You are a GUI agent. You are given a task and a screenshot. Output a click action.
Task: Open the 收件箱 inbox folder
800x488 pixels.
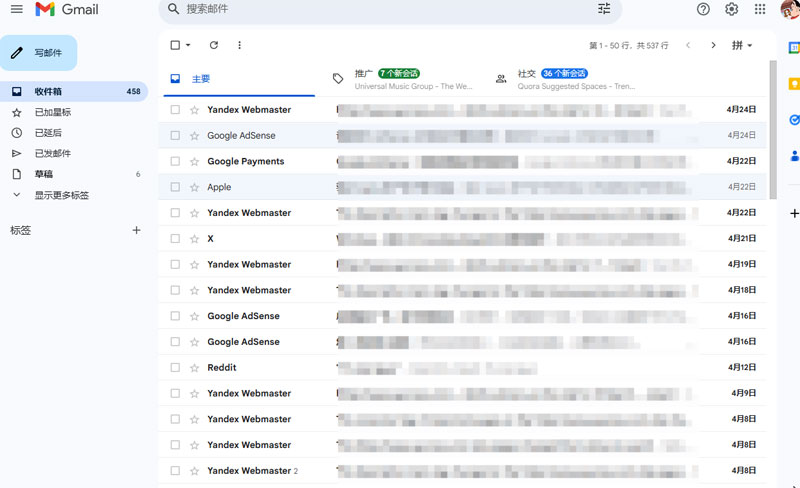pyautogui.click(x=74, y=91)
